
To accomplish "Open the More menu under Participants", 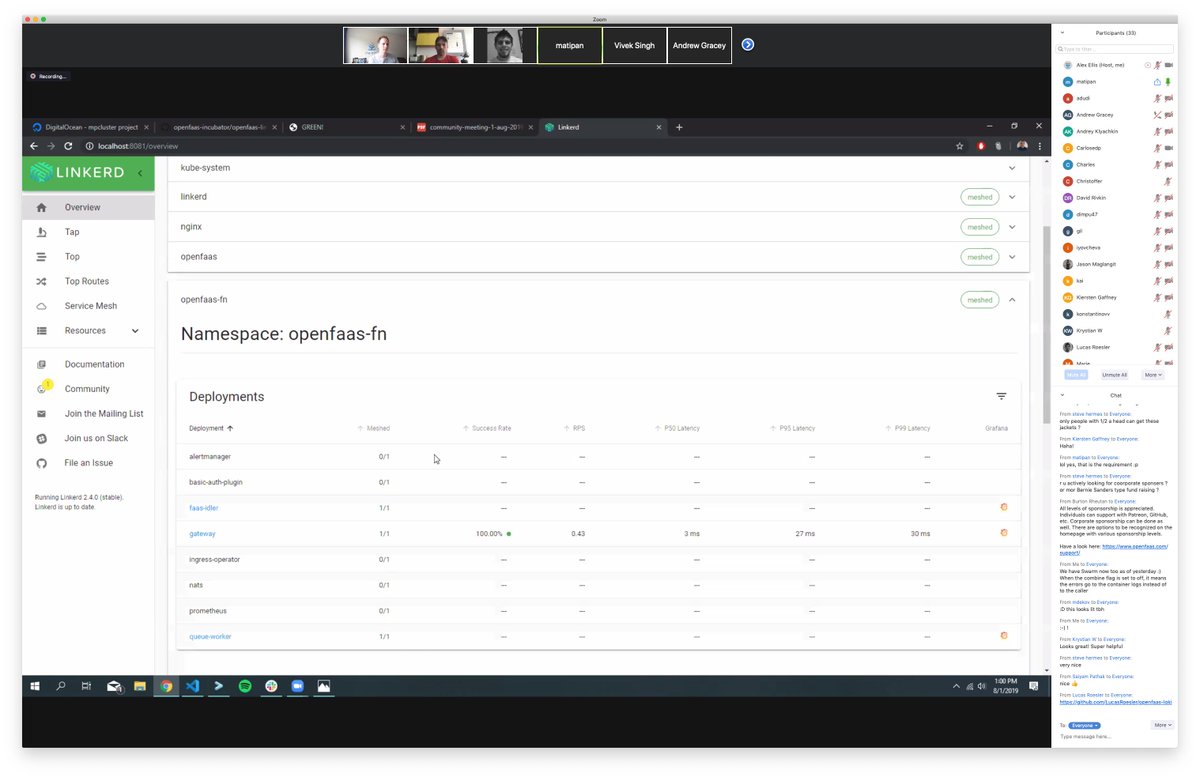I will (1152, 375).
